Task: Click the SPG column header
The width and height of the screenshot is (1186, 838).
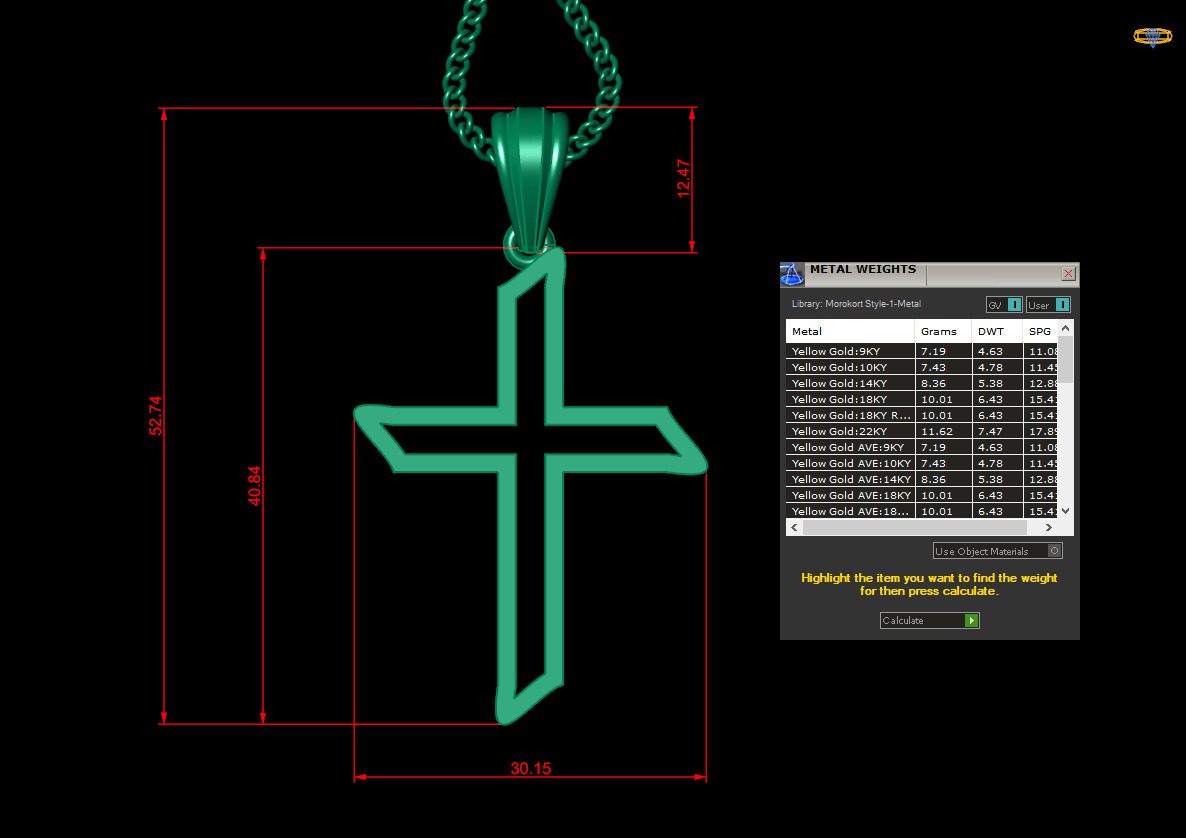Action: pyautogui.click(x=1040, y=331)
